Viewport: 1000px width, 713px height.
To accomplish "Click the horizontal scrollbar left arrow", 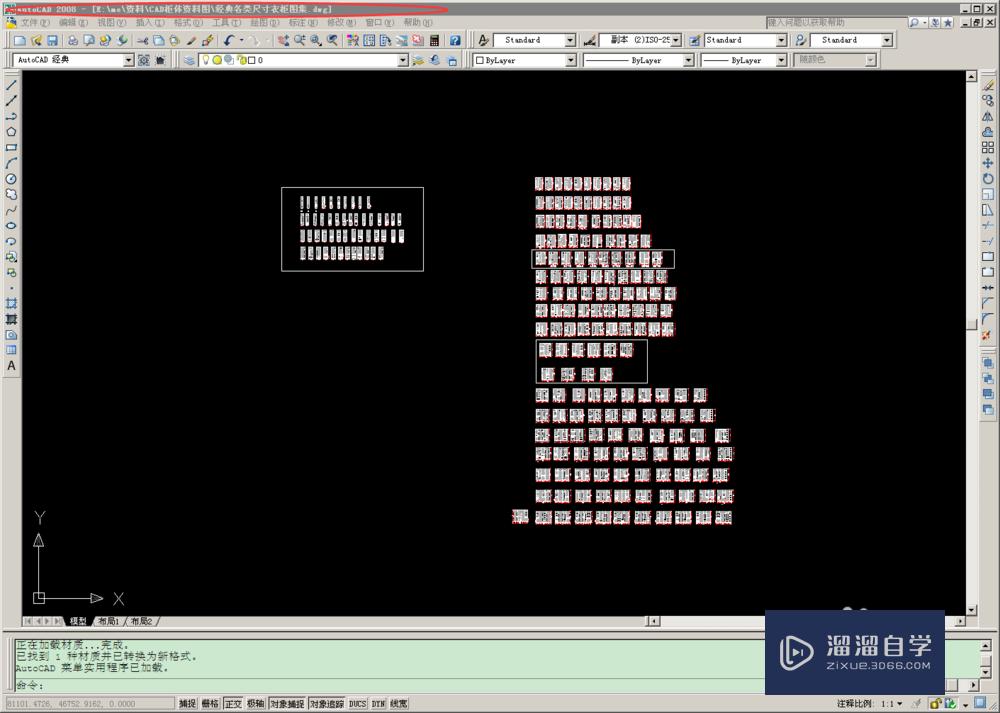I will pyautogui.click(x=652, y=621).
